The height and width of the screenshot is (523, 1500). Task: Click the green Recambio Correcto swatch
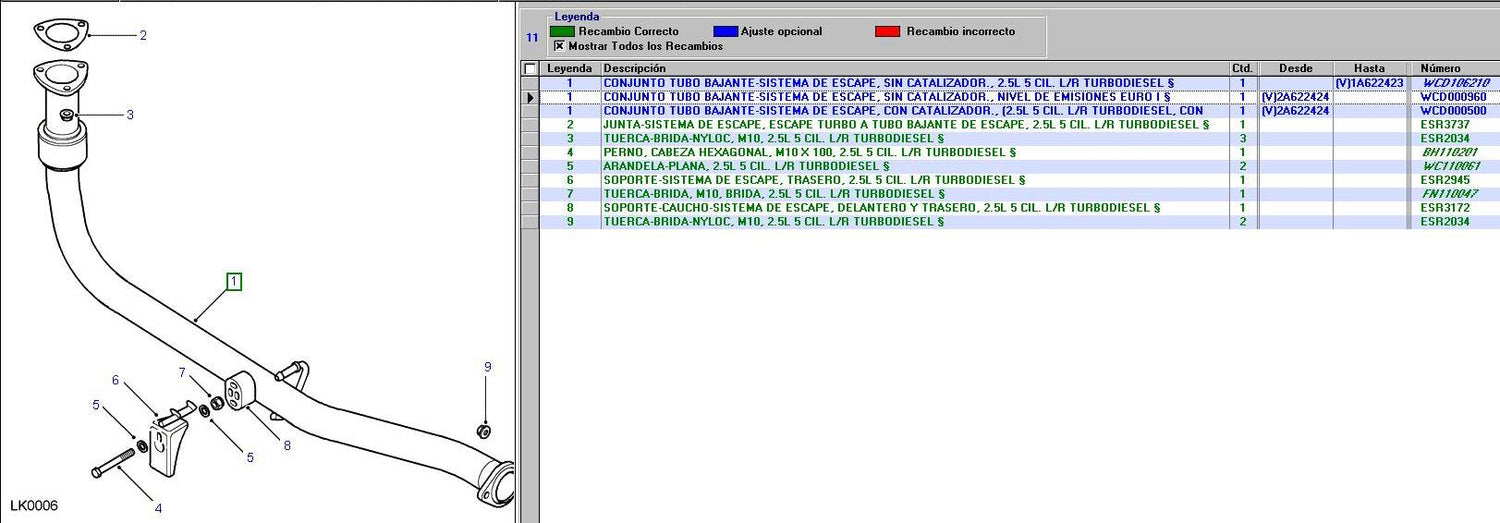coord(563,31)
